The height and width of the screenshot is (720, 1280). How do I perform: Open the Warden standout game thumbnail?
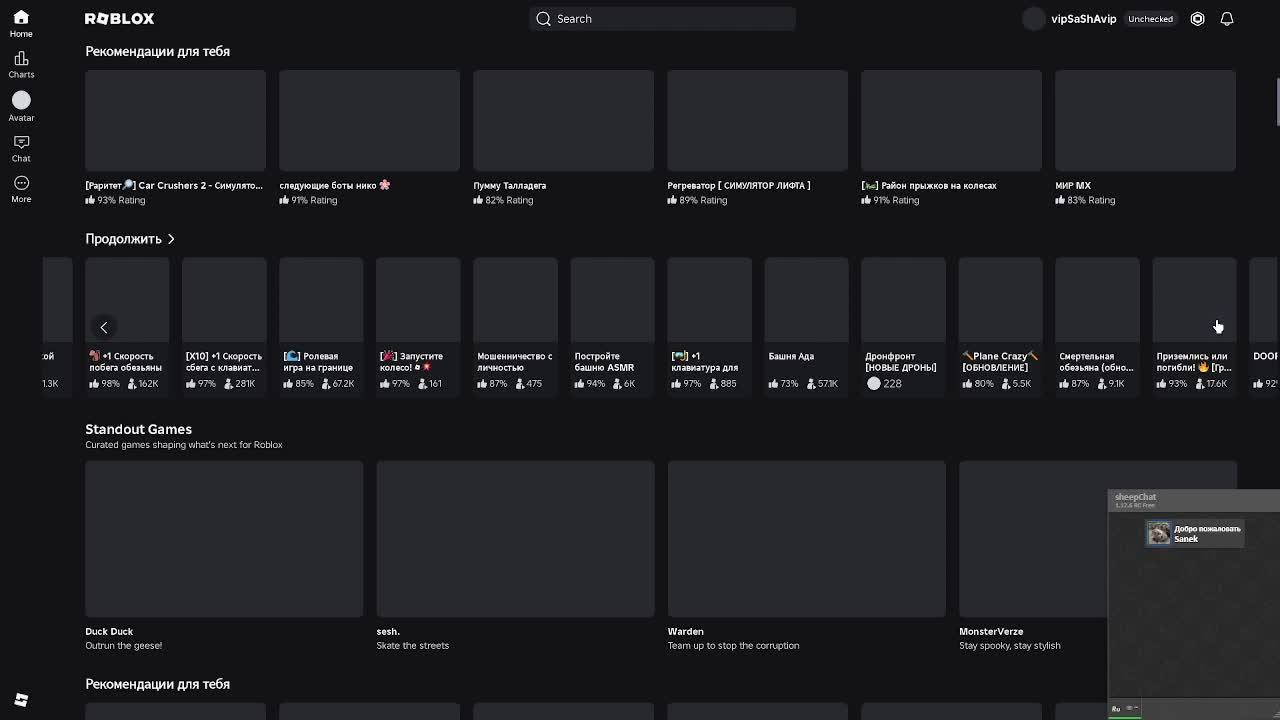pyautogui.click(x=806, y=539)
